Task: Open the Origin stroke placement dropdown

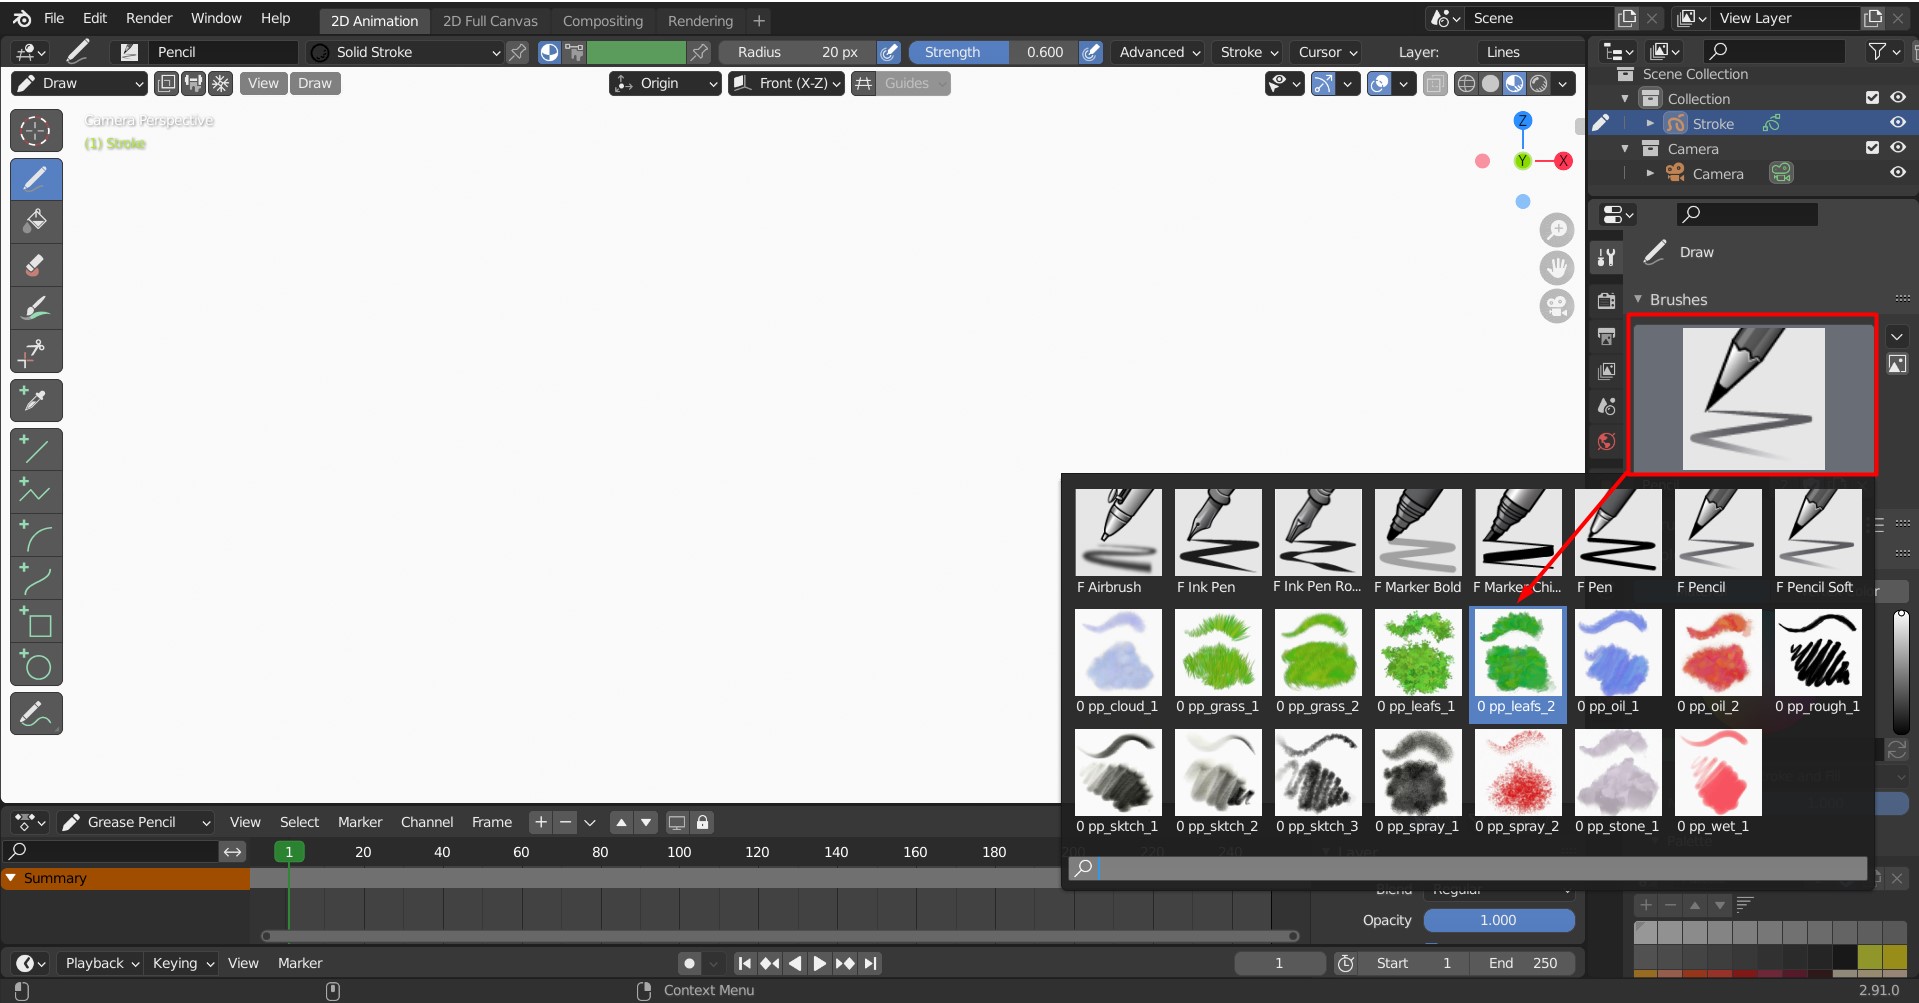Action: click(x=665, y=83)
